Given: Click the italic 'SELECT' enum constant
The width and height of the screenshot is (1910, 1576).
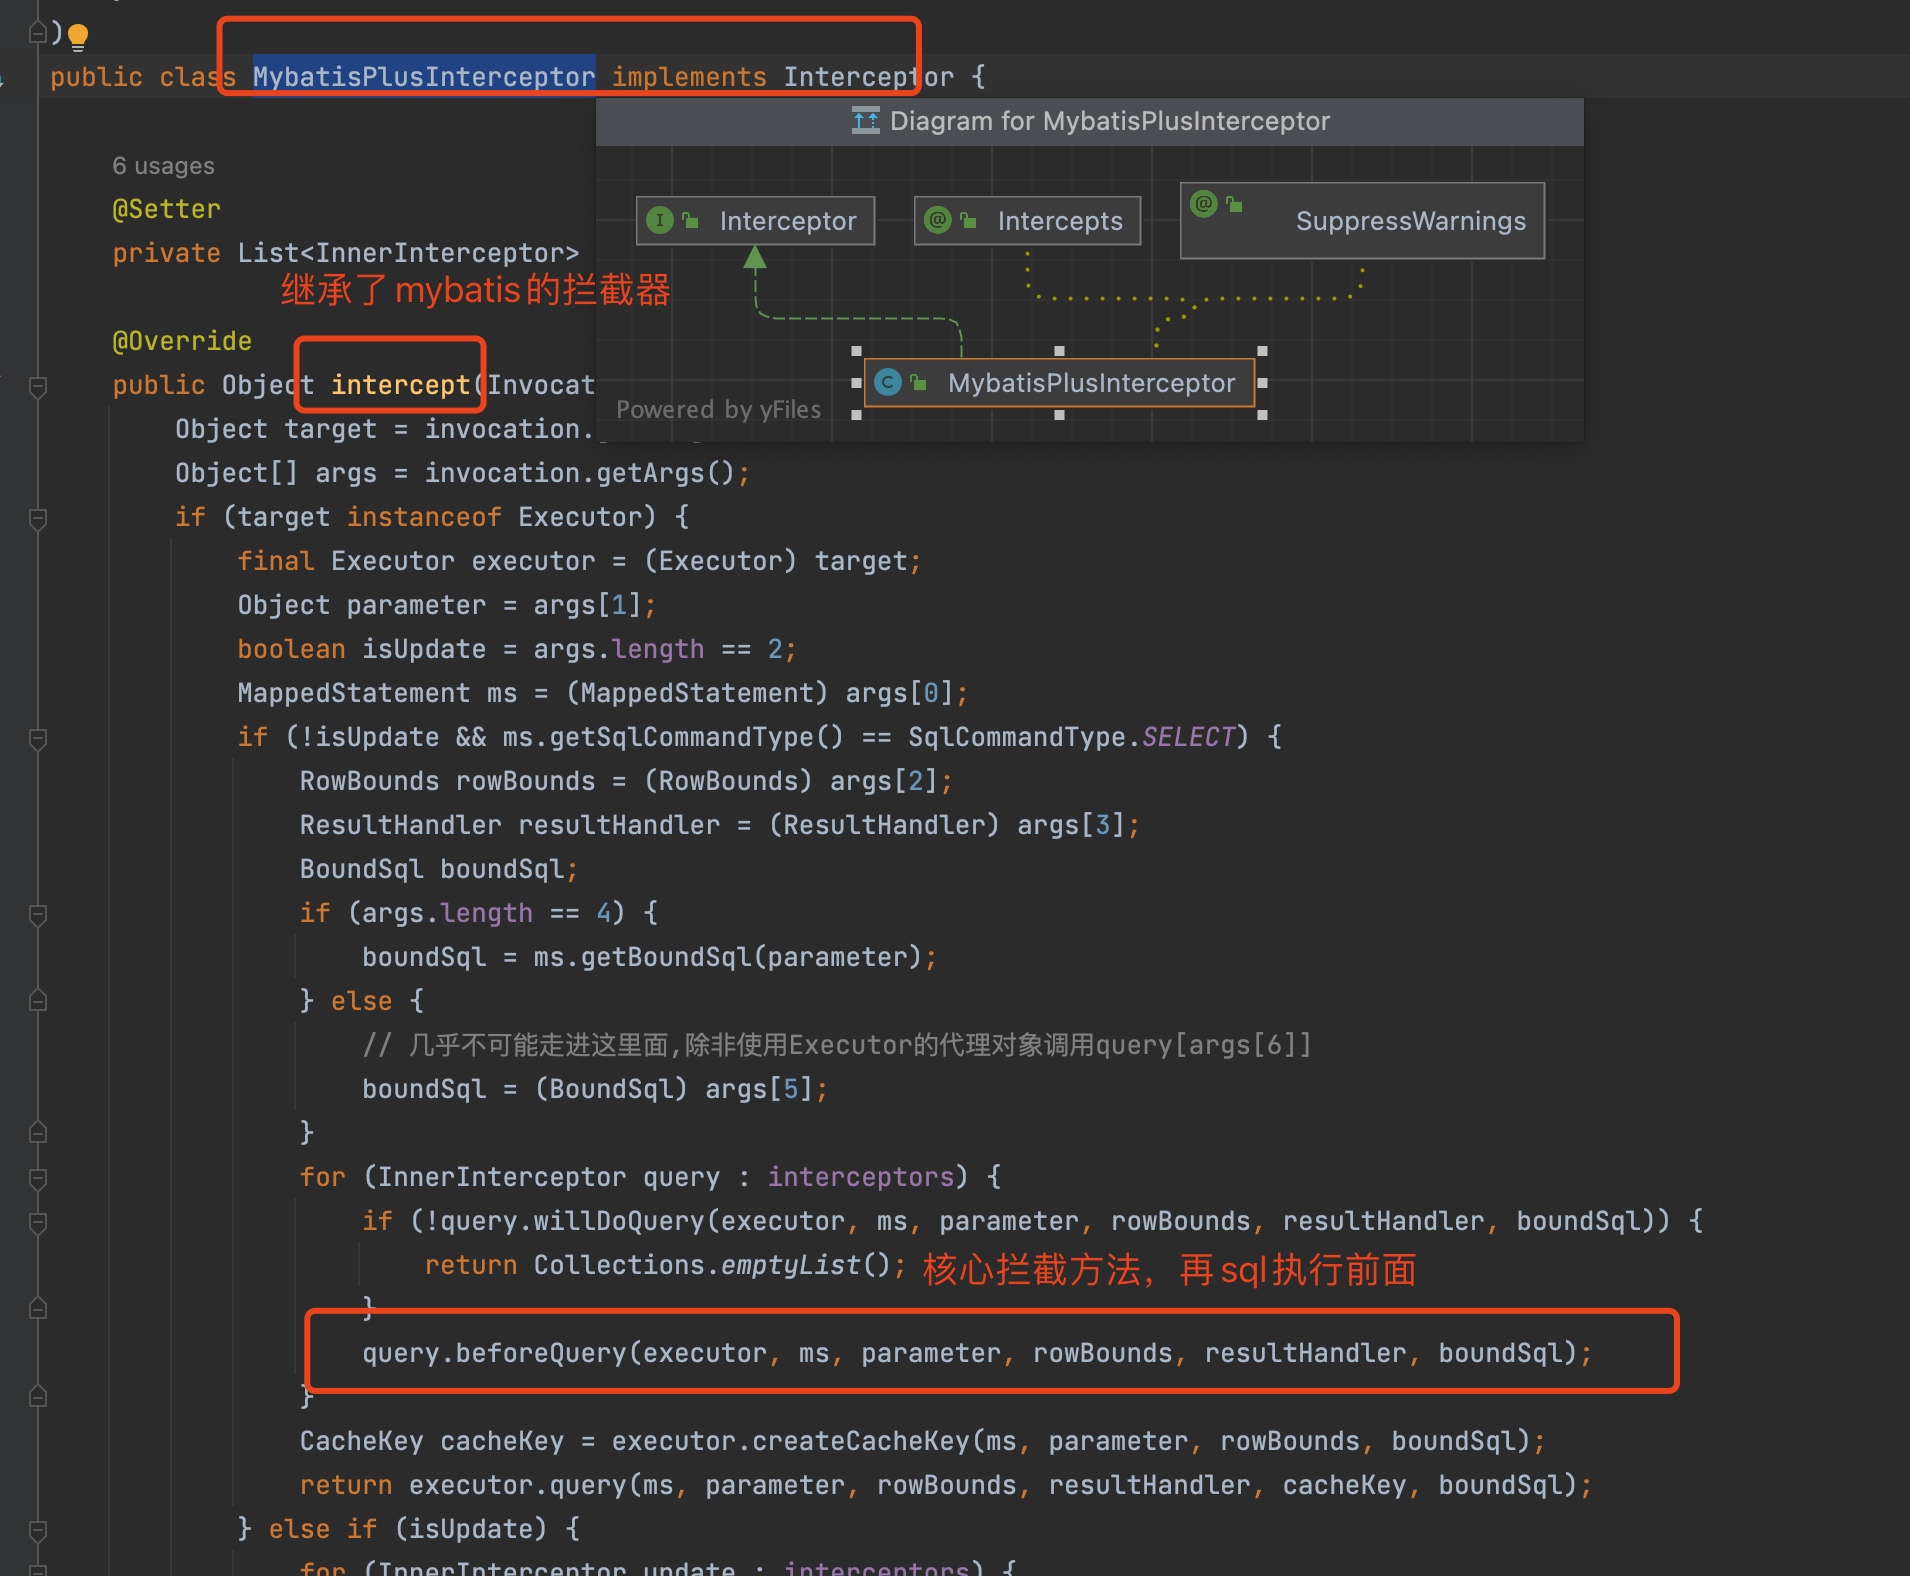Looking at the screenshot, I should pyautogui.click(x=1189, y=737).
